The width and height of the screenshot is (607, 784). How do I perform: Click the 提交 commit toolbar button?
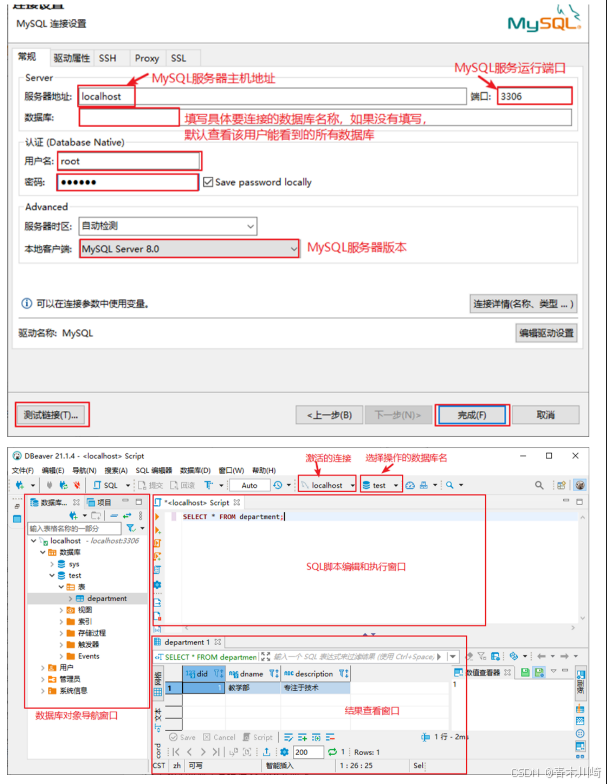click(x=152, y=485)
